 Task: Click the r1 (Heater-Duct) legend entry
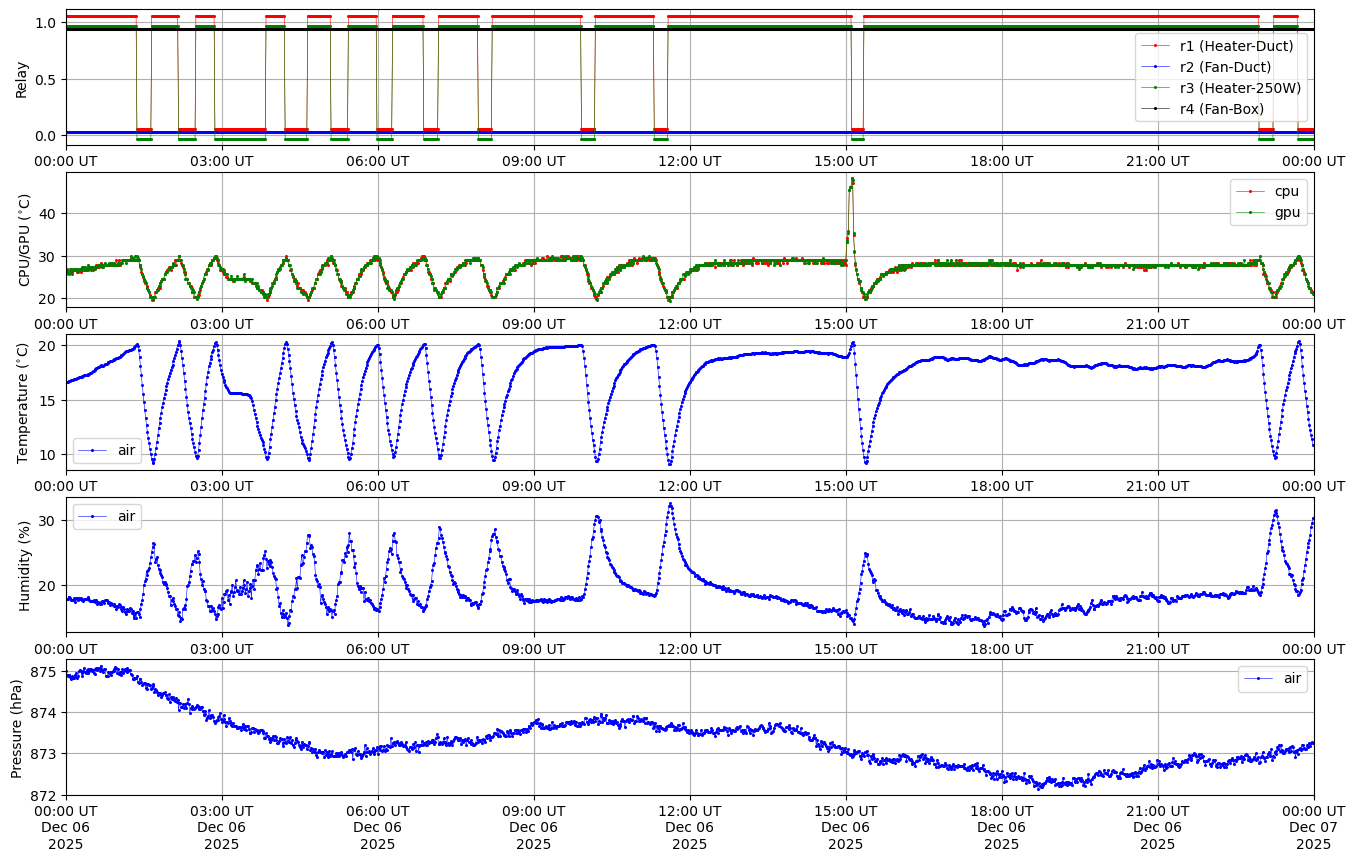tap(1236, 46)
